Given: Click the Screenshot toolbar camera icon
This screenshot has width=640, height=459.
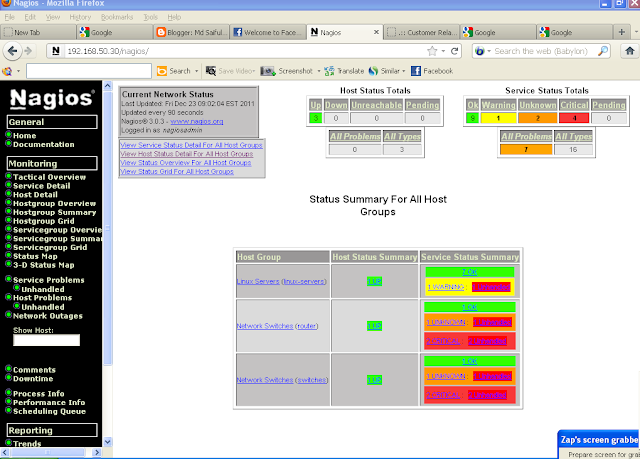Looking at the screenshot, I should point(268,71).
